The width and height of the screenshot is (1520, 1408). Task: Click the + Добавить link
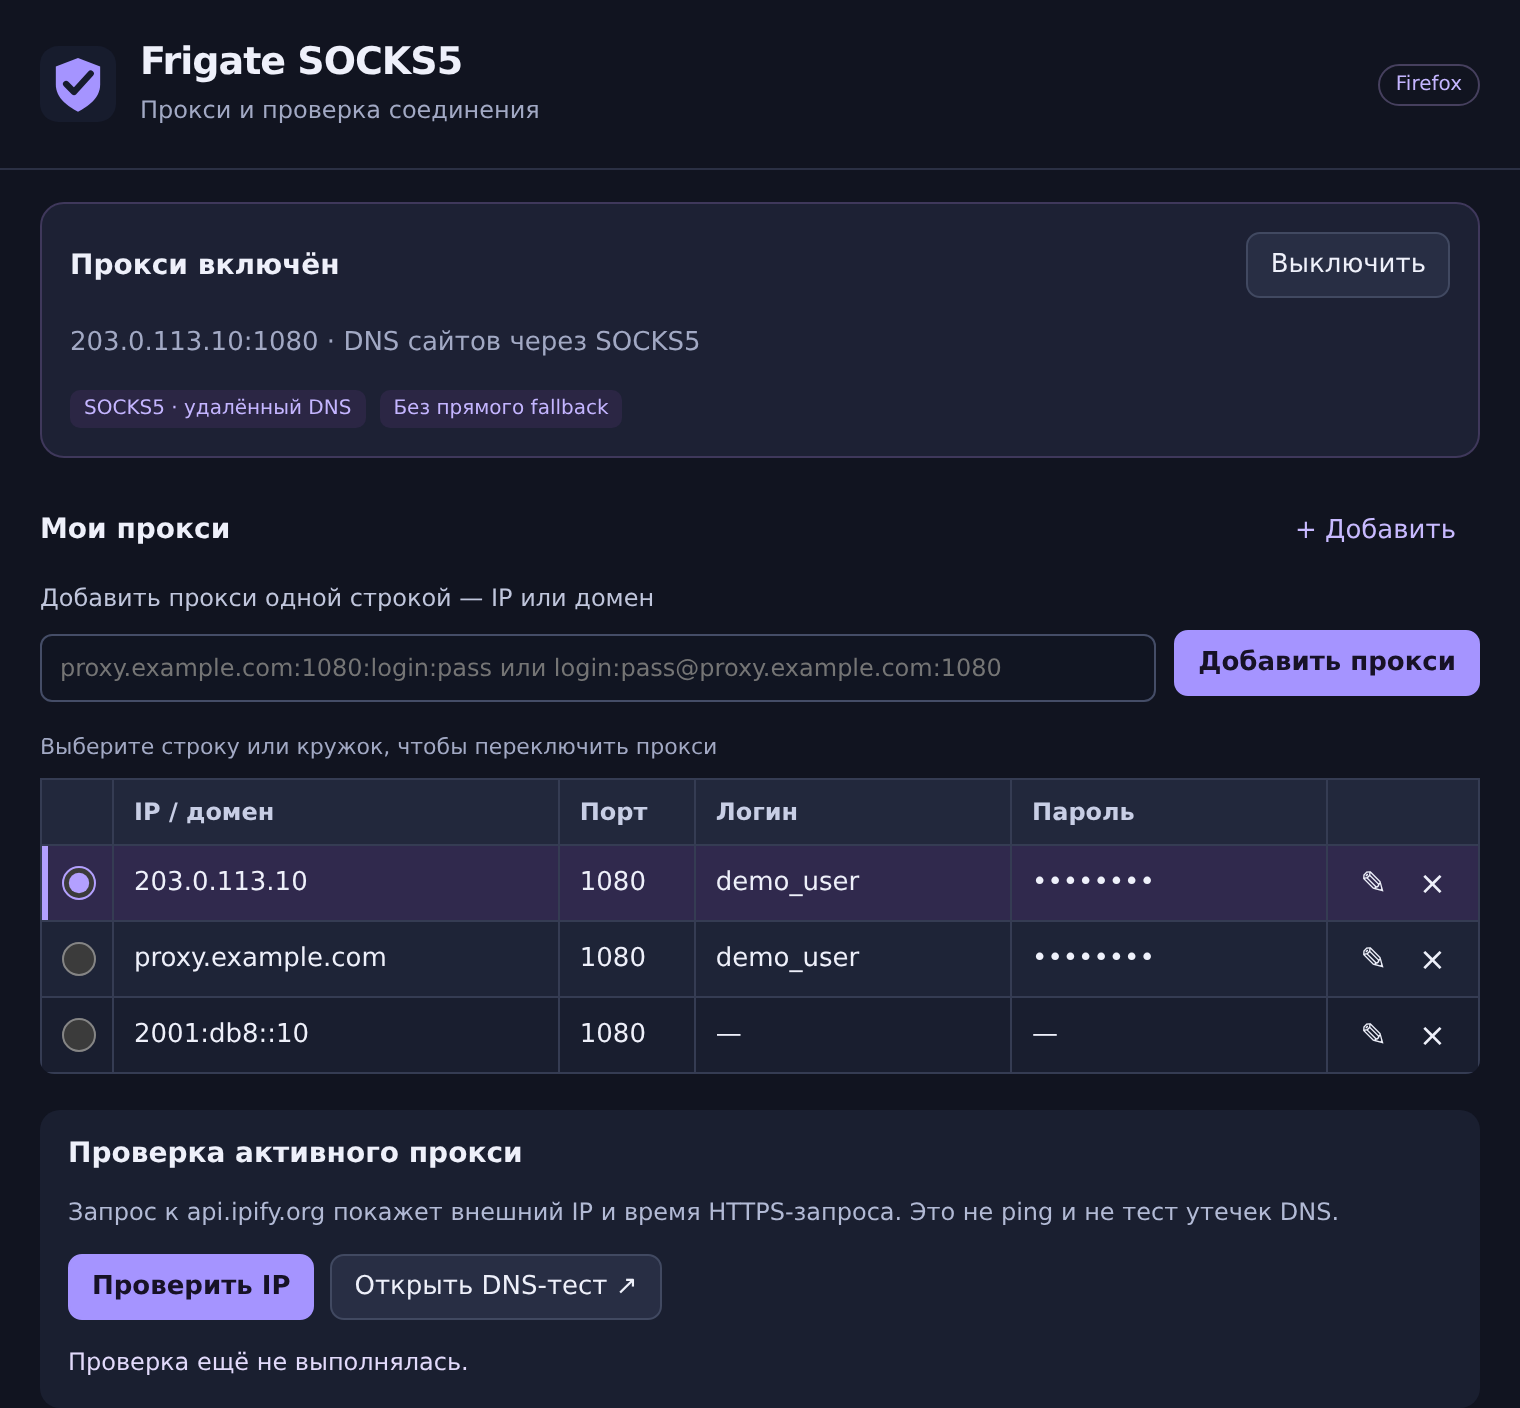point(1375,529)
